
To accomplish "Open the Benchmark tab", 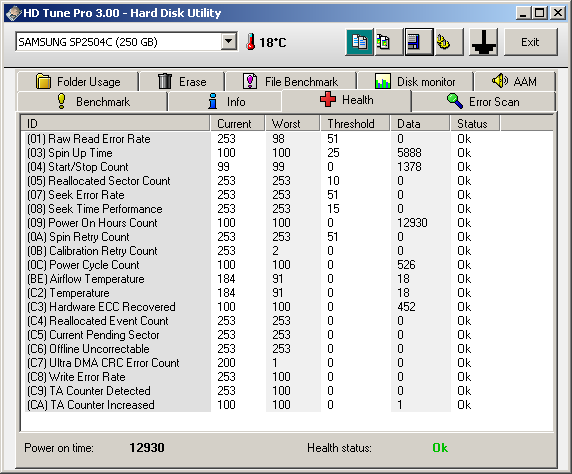I will pyautogui.click(x=93, y=101).
